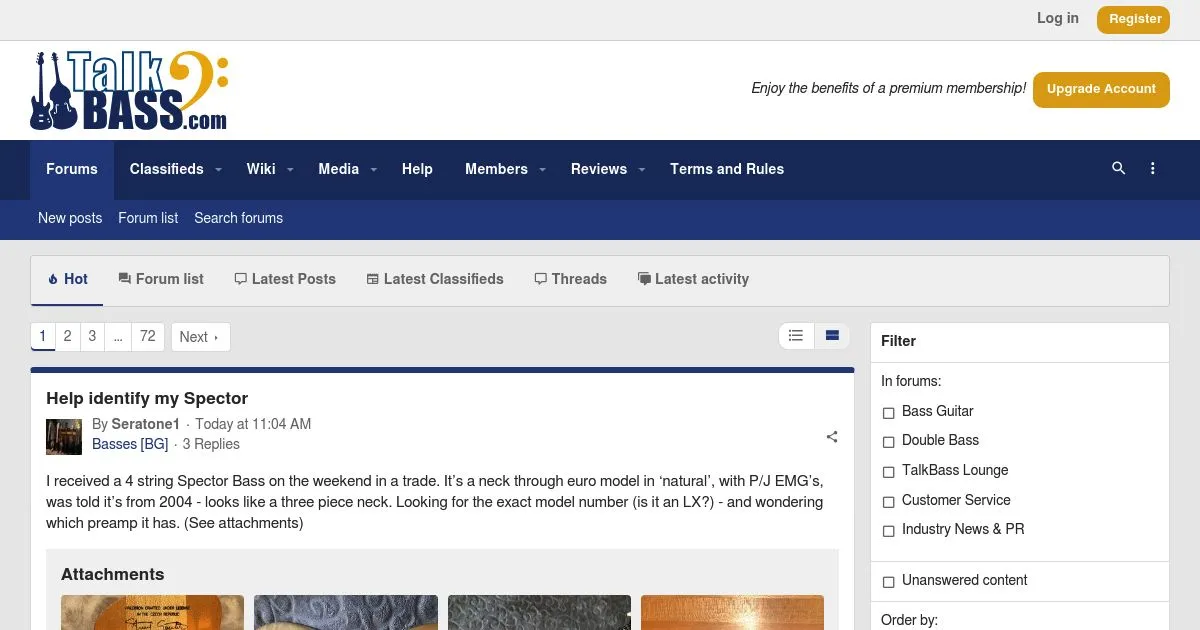Enable Unanswered content filter
The image size is (1200, 630).
coord(888,581)
